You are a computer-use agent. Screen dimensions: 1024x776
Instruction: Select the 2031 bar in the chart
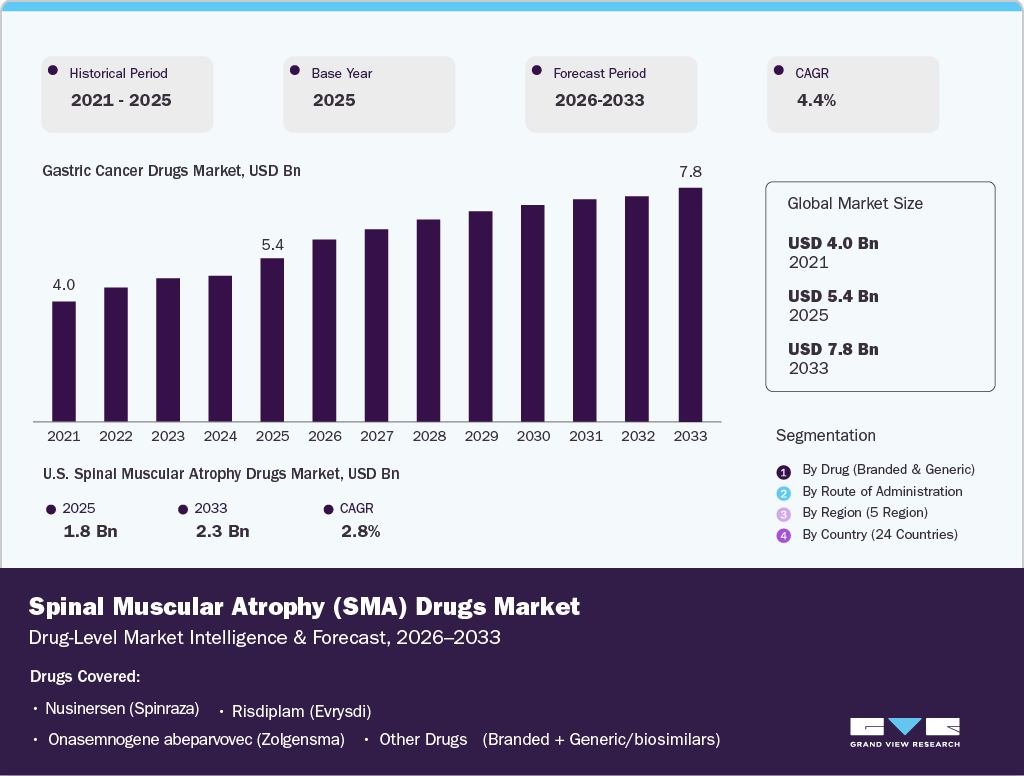(x=585, y=310)
